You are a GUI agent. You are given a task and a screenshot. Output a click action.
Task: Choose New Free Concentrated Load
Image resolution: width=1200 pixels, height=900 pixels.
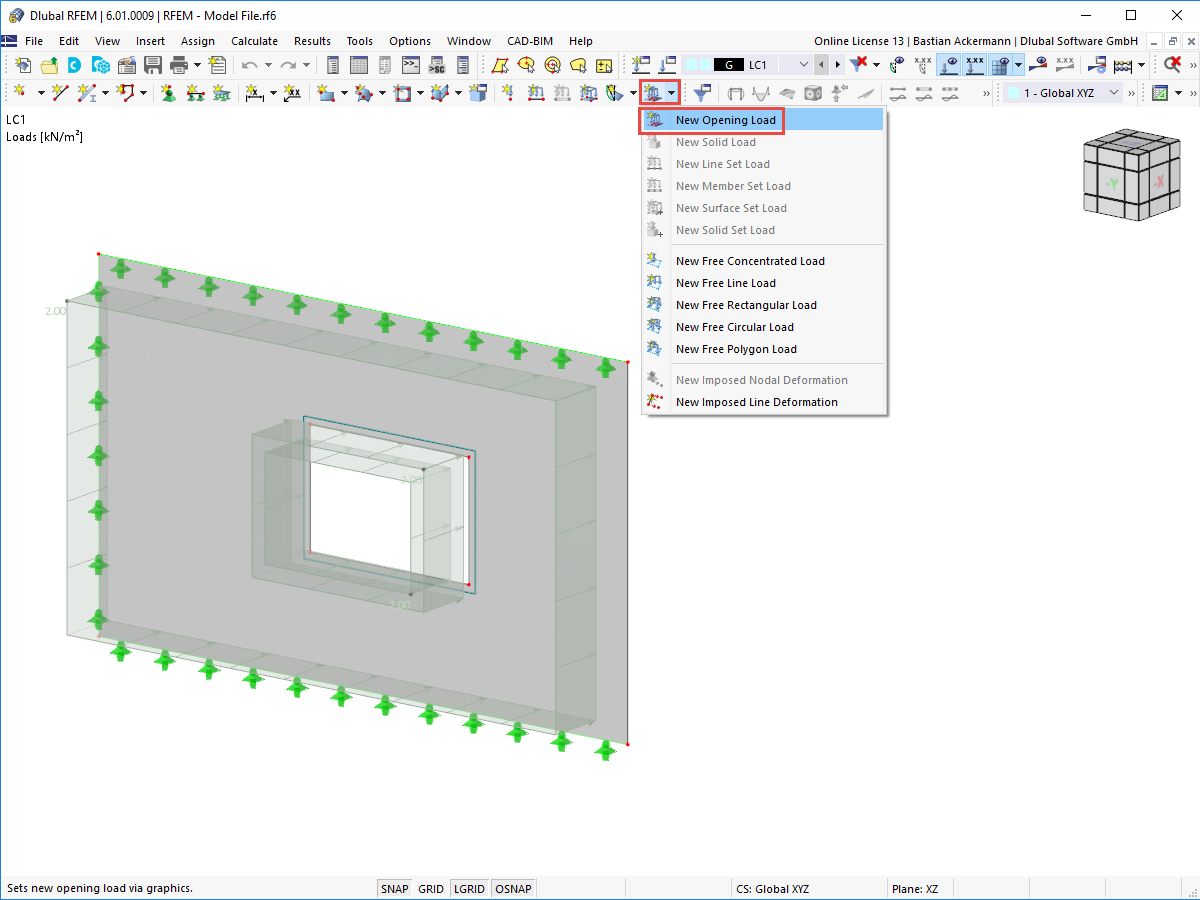[x=762, y=261]
